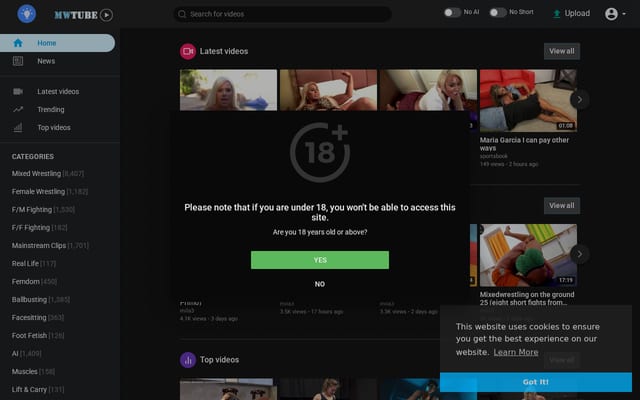Click the View all button below Latest videos
Screen dimensions: 640x400
click(562, 205)
